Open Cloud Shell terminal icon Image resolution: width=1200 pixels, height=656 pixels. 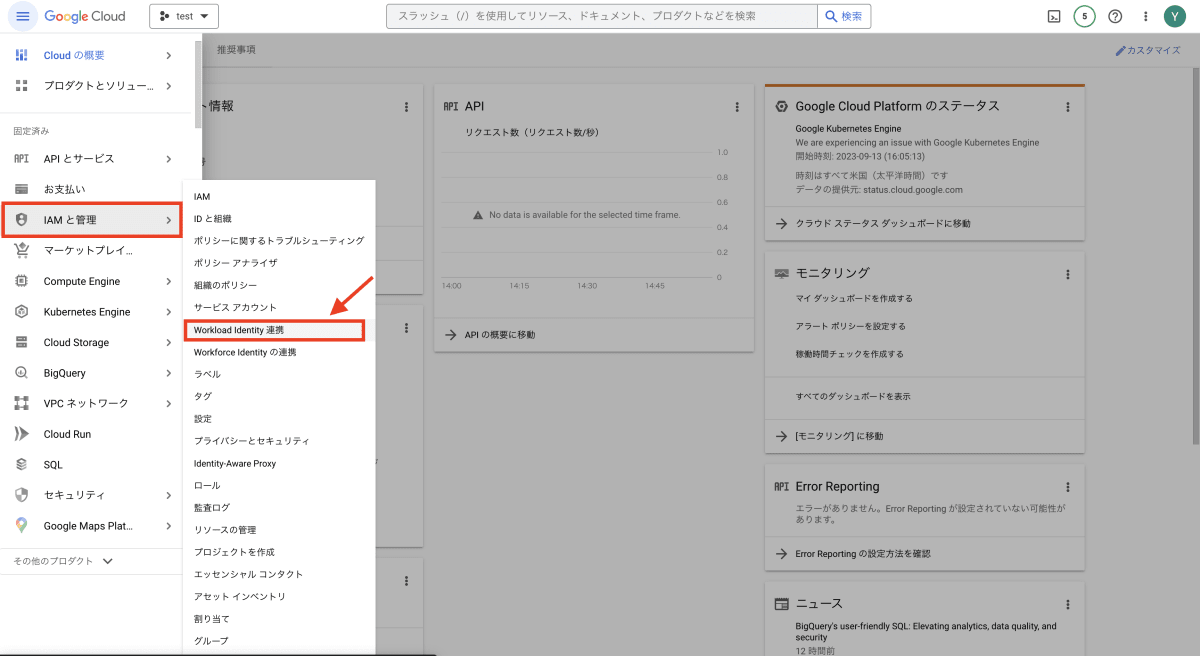pos(1053,16)
